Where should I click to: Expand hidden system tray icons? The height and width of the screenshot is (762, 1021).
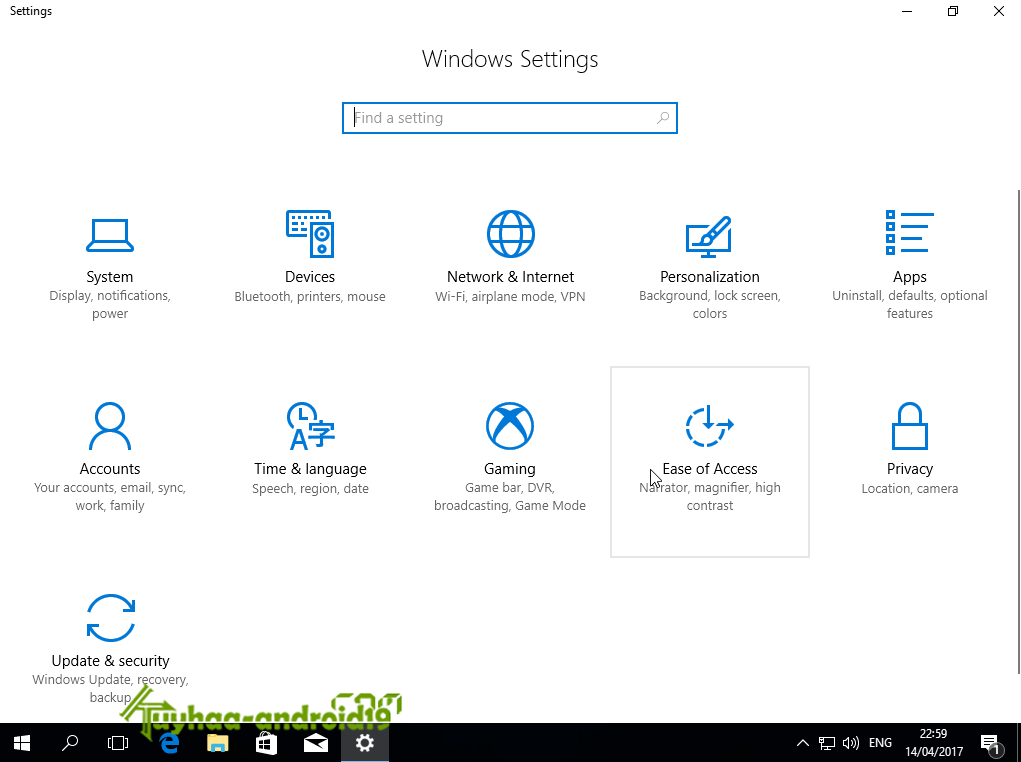pos(803,743)
